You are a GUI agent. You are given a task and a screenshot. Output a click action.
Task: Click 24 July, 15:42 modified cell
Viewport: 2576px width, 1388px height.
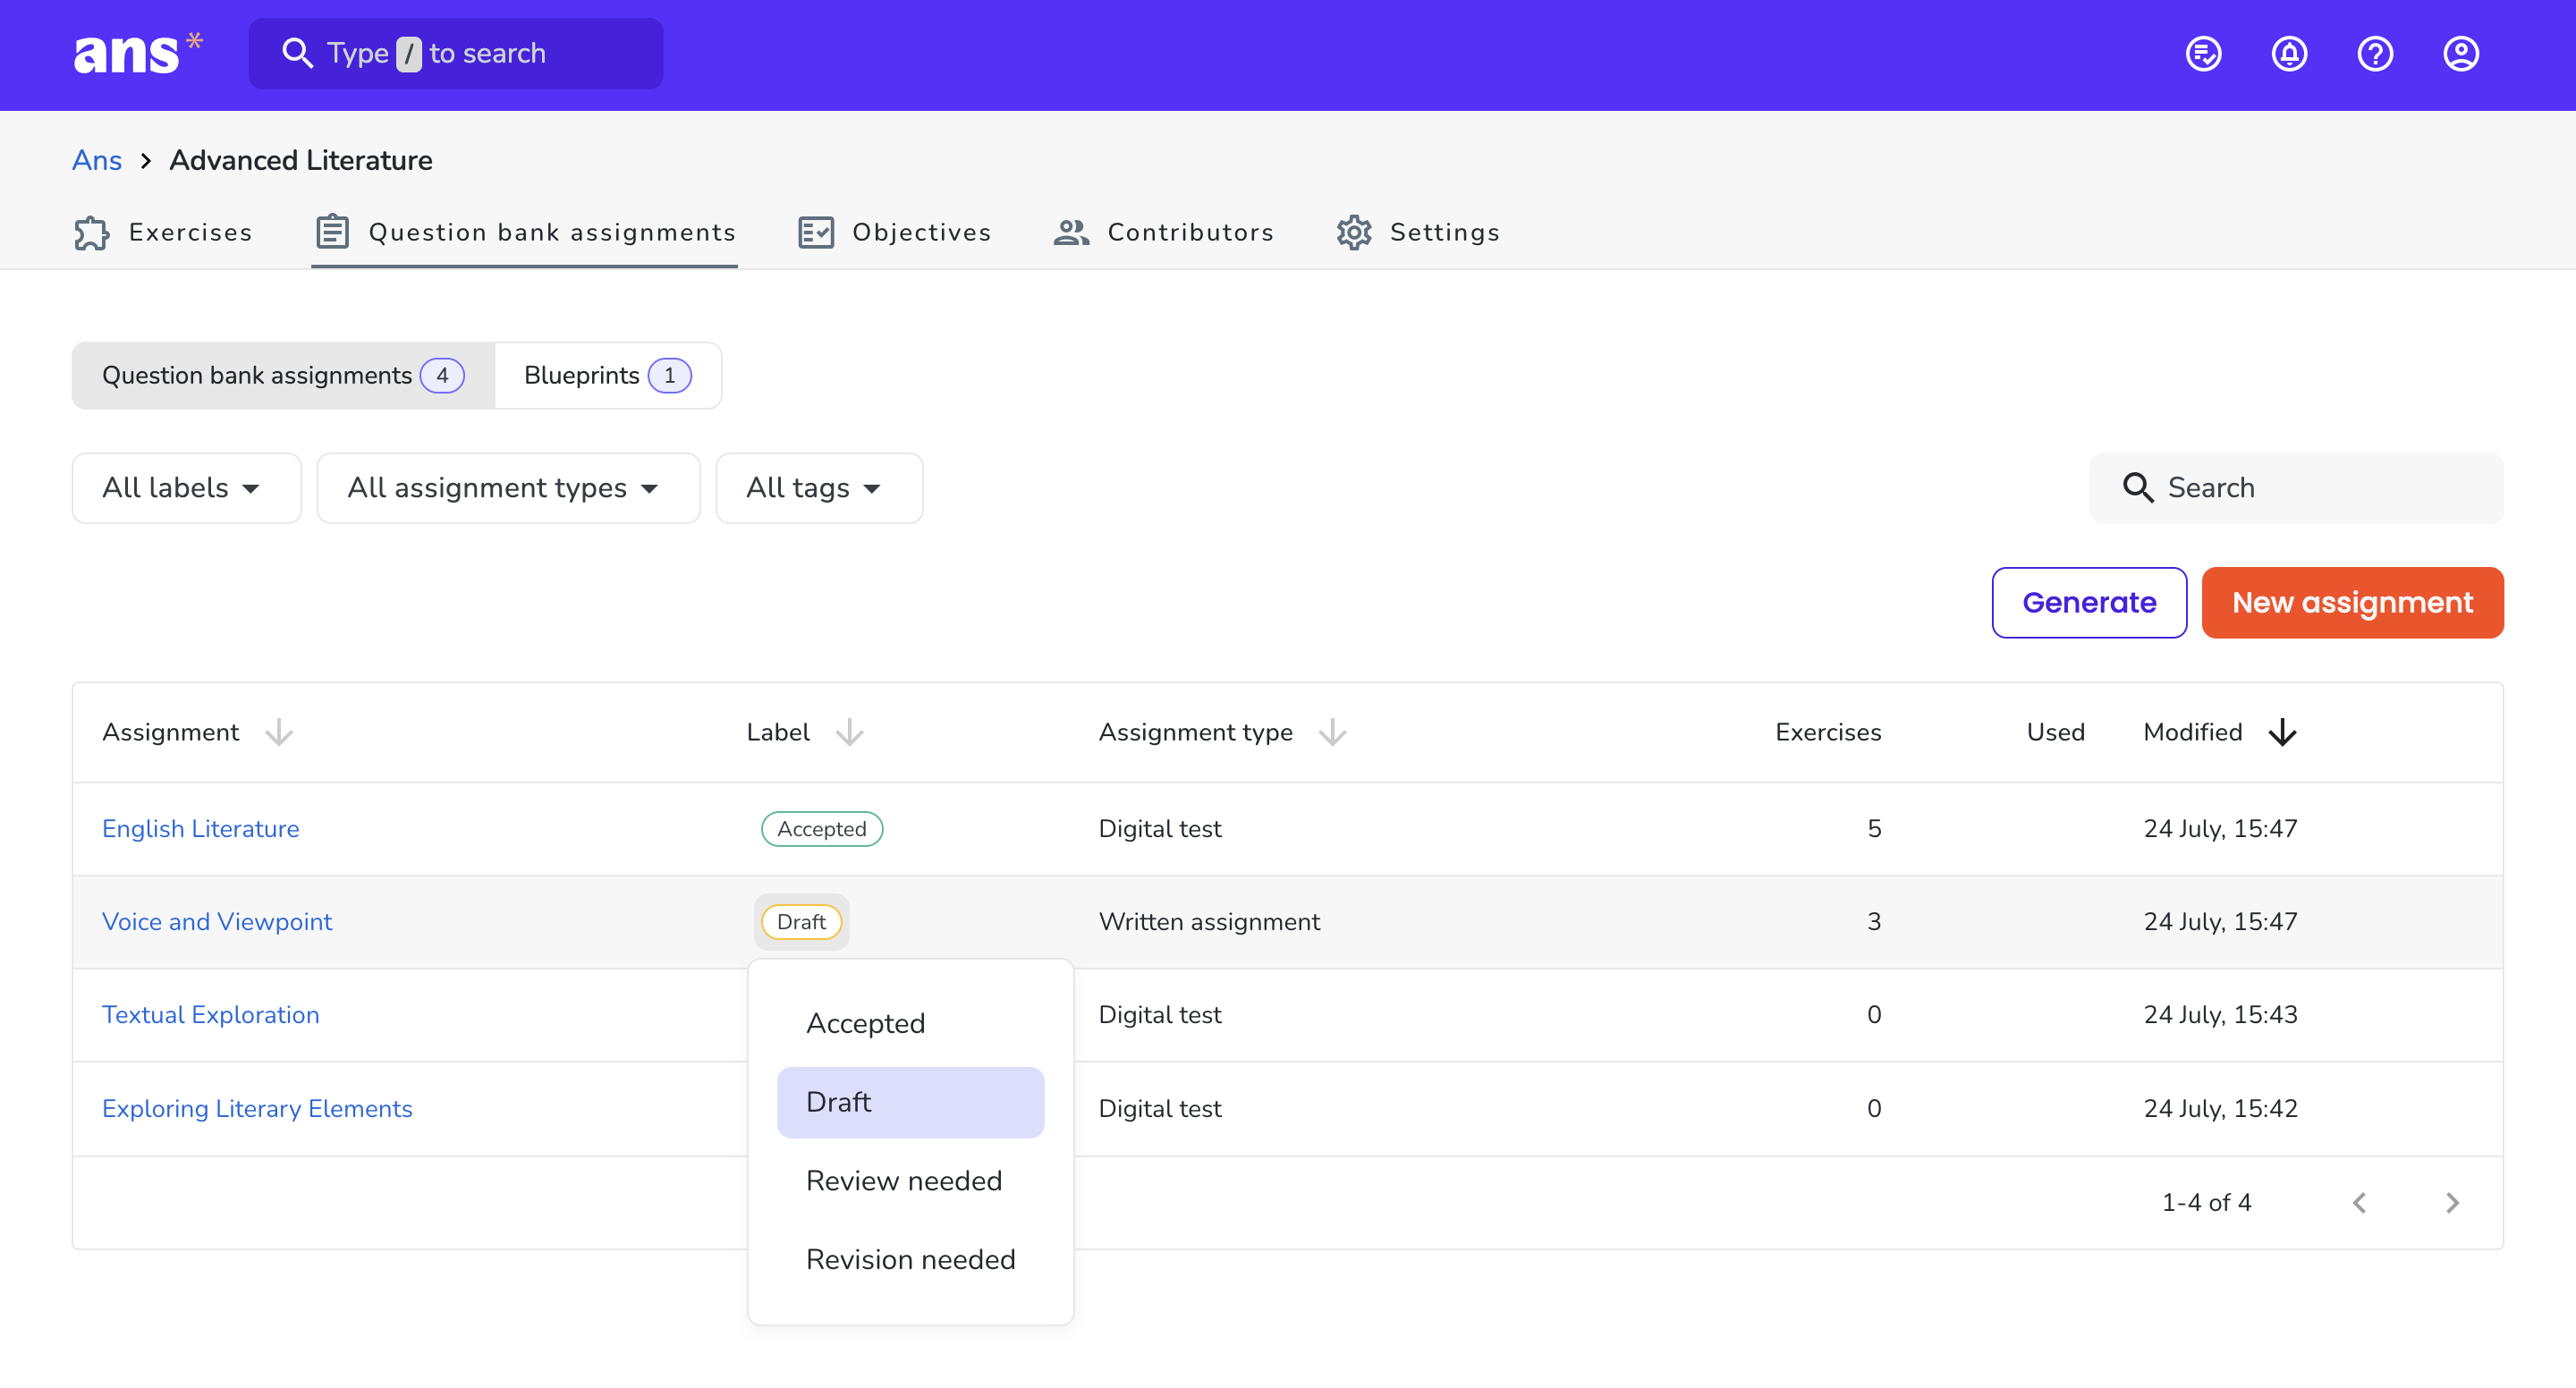pos(2220,1108)
